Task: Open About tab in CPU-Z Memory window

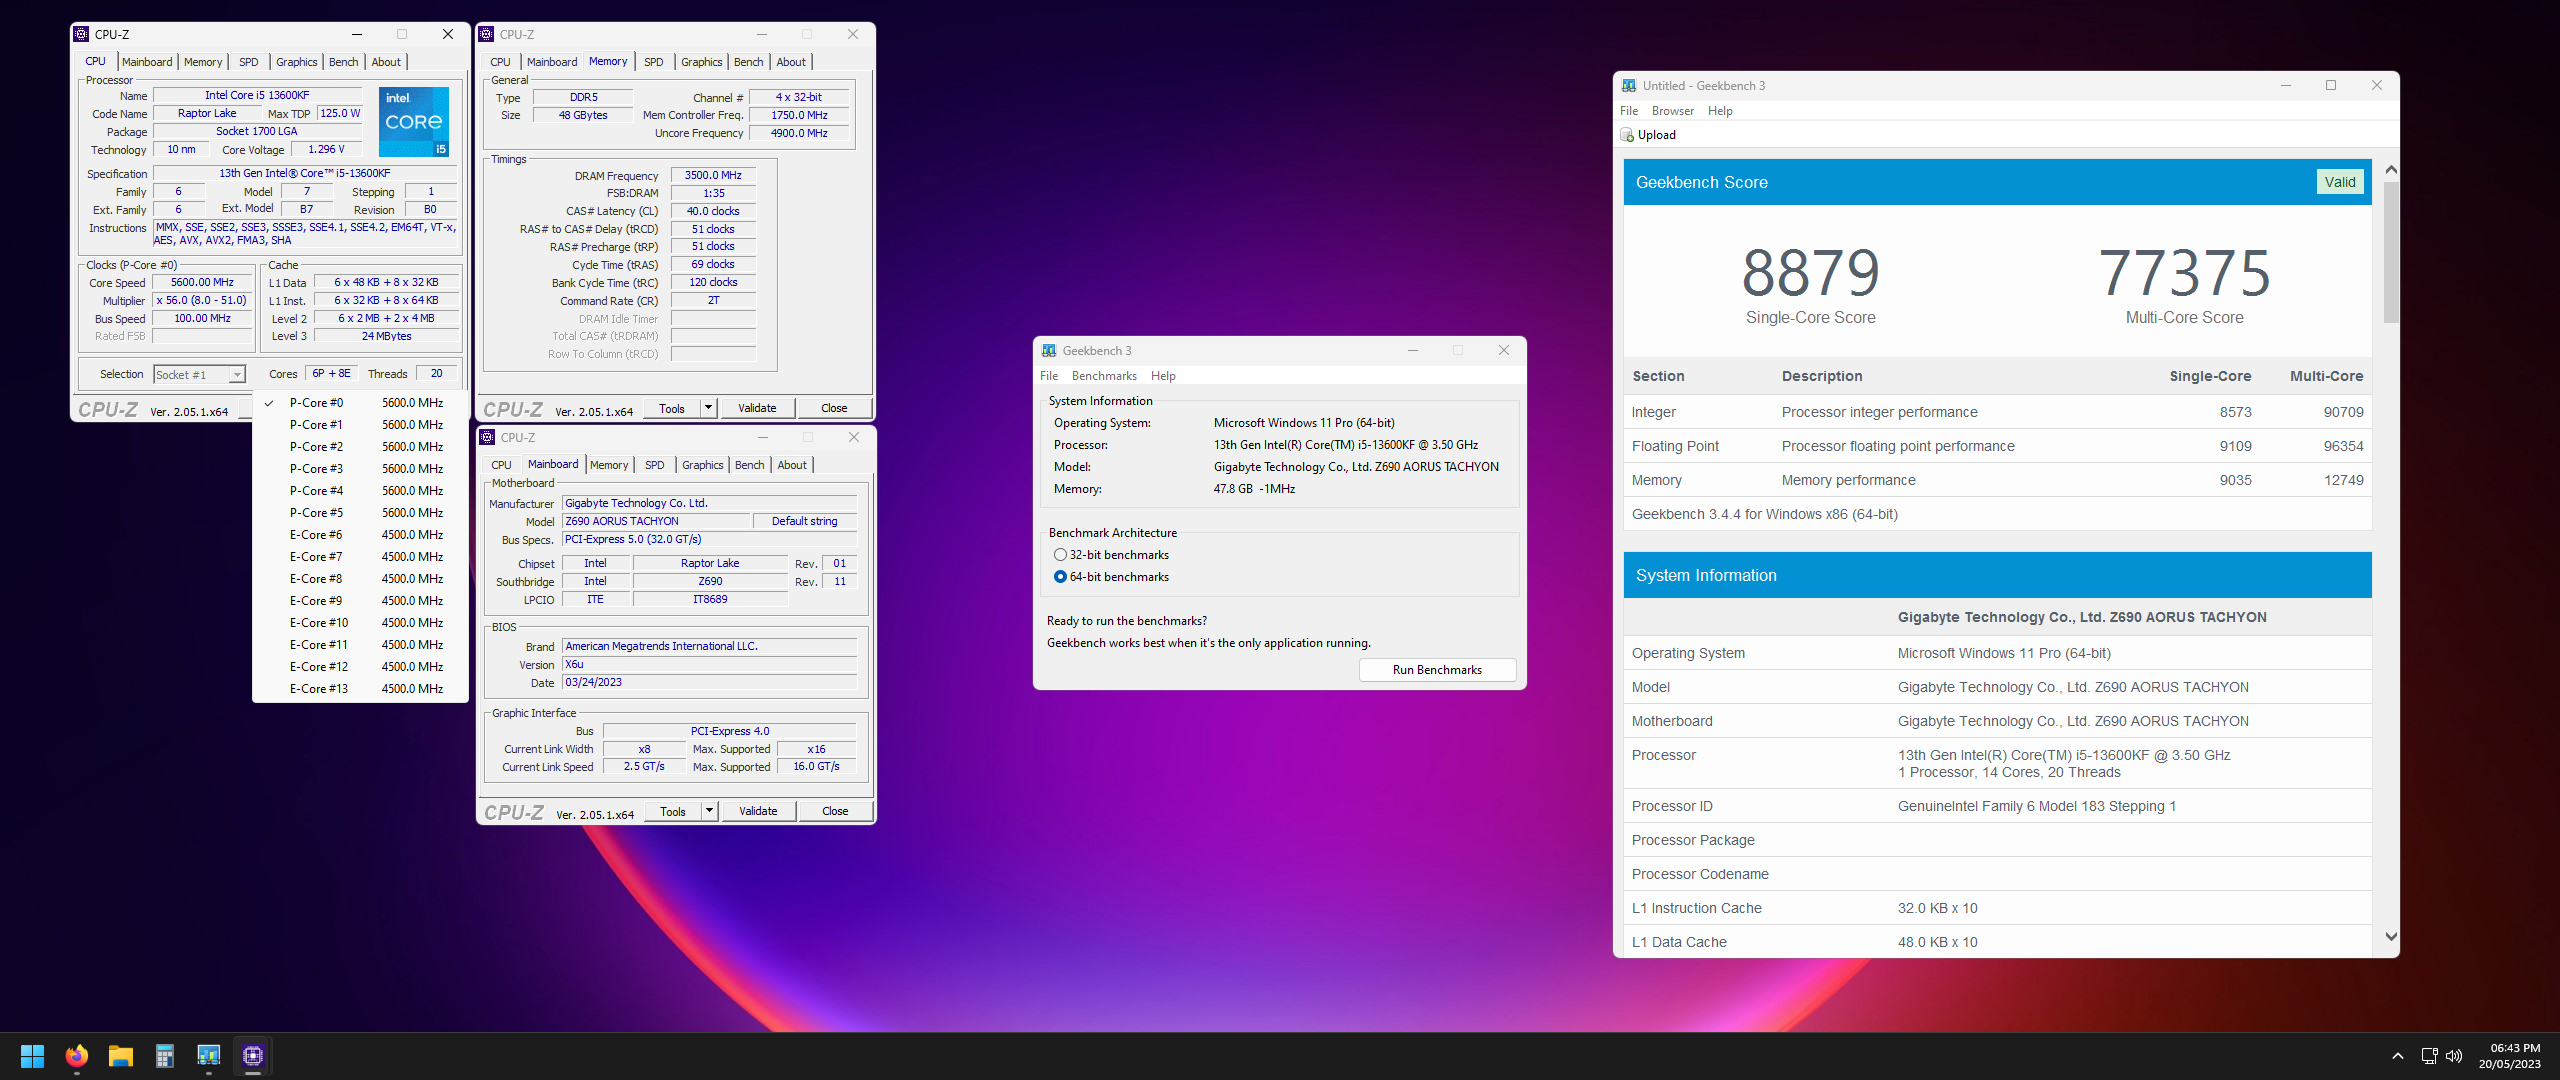Action: 791,62
